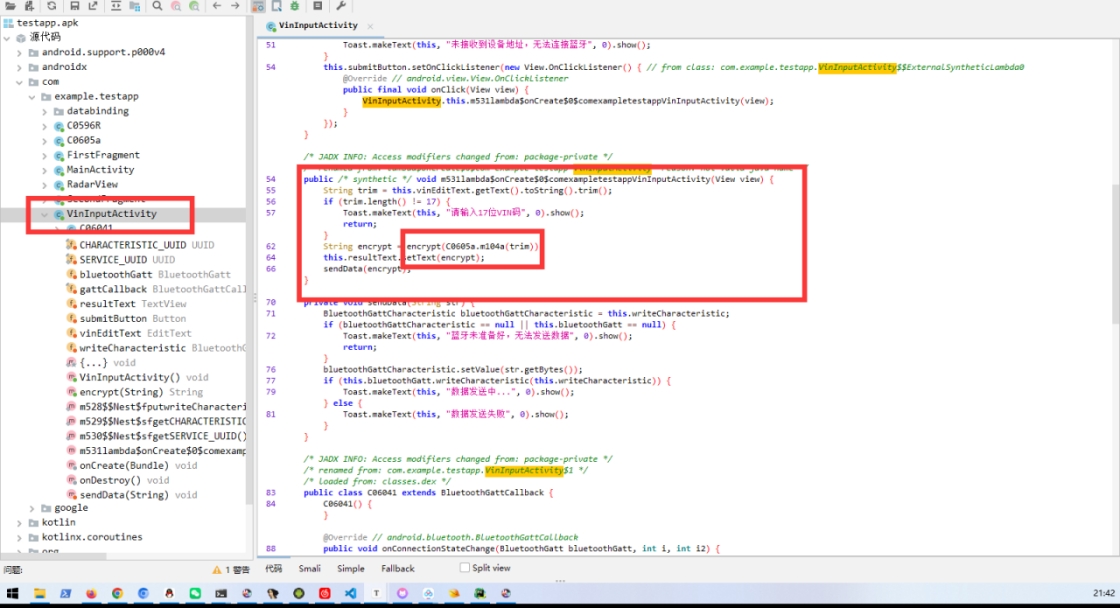Image resolution: width=1120 pixels, height=609 pixels.
Task: Expand the MainActivity class node
Action: click(44, 170)
